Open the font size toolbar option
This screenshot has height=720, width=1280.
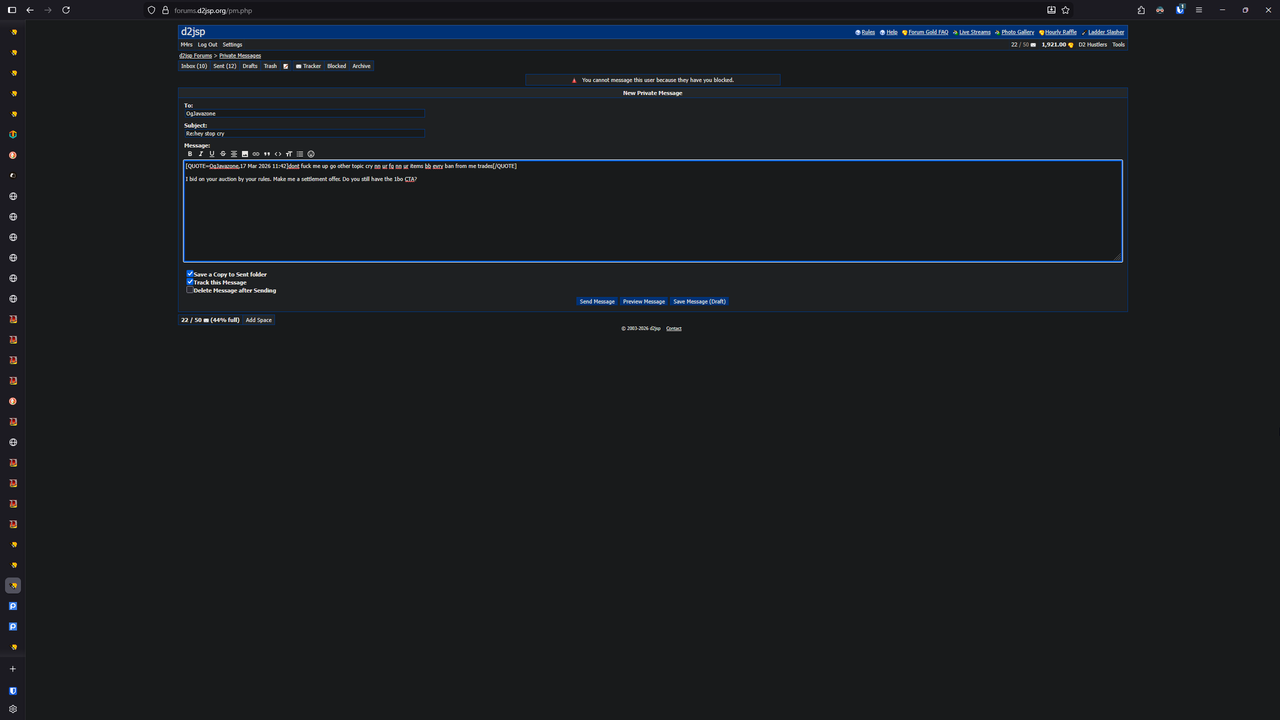(289, 154)
